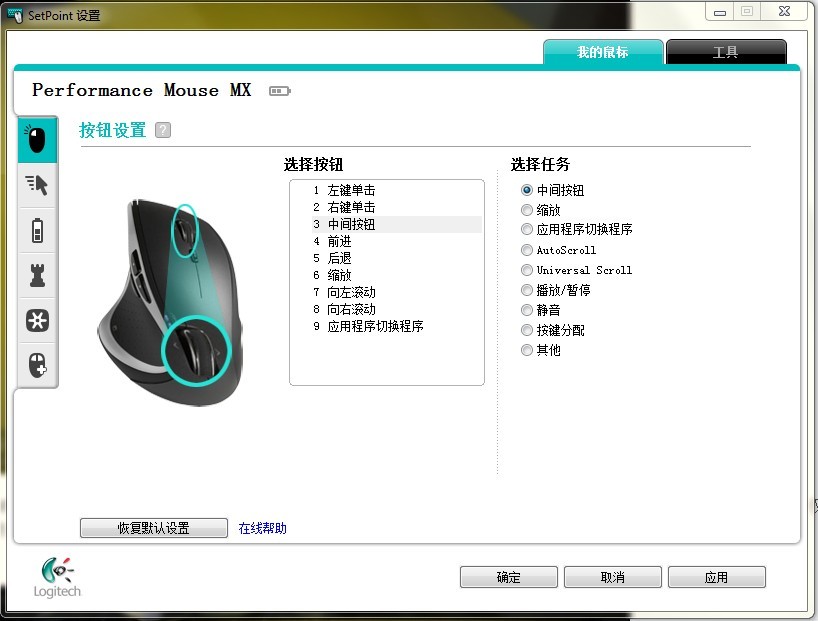Click the 恢复默认设置 button

154,528
